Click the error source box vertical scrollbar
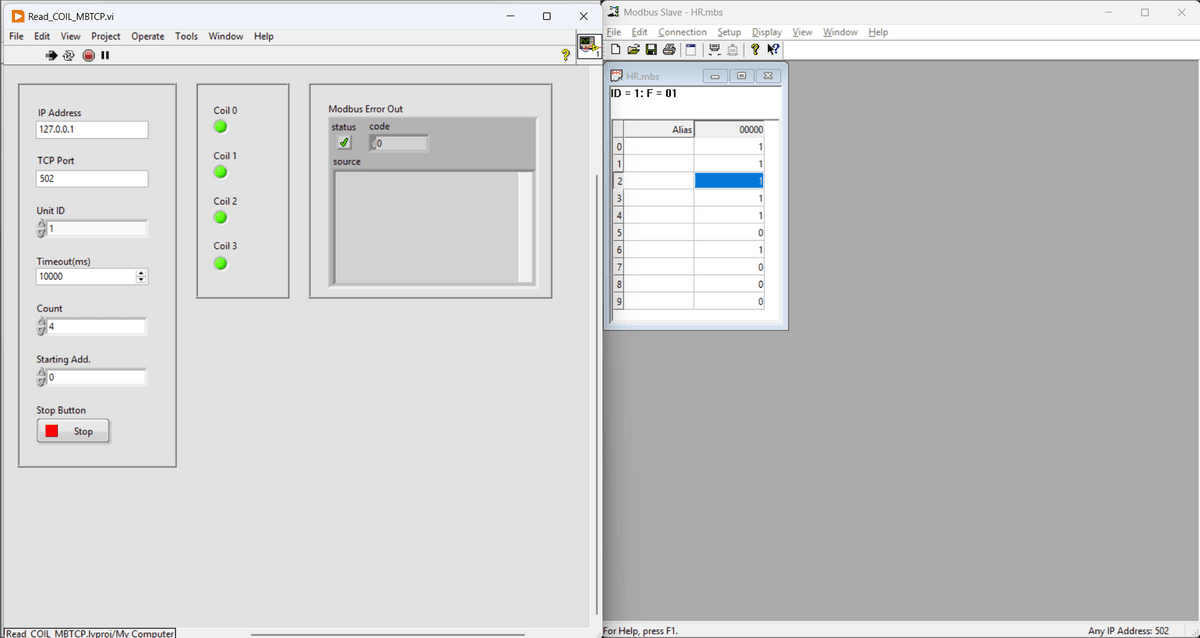1200x638 pixels. pyautogui.click(x=525, y=228)
